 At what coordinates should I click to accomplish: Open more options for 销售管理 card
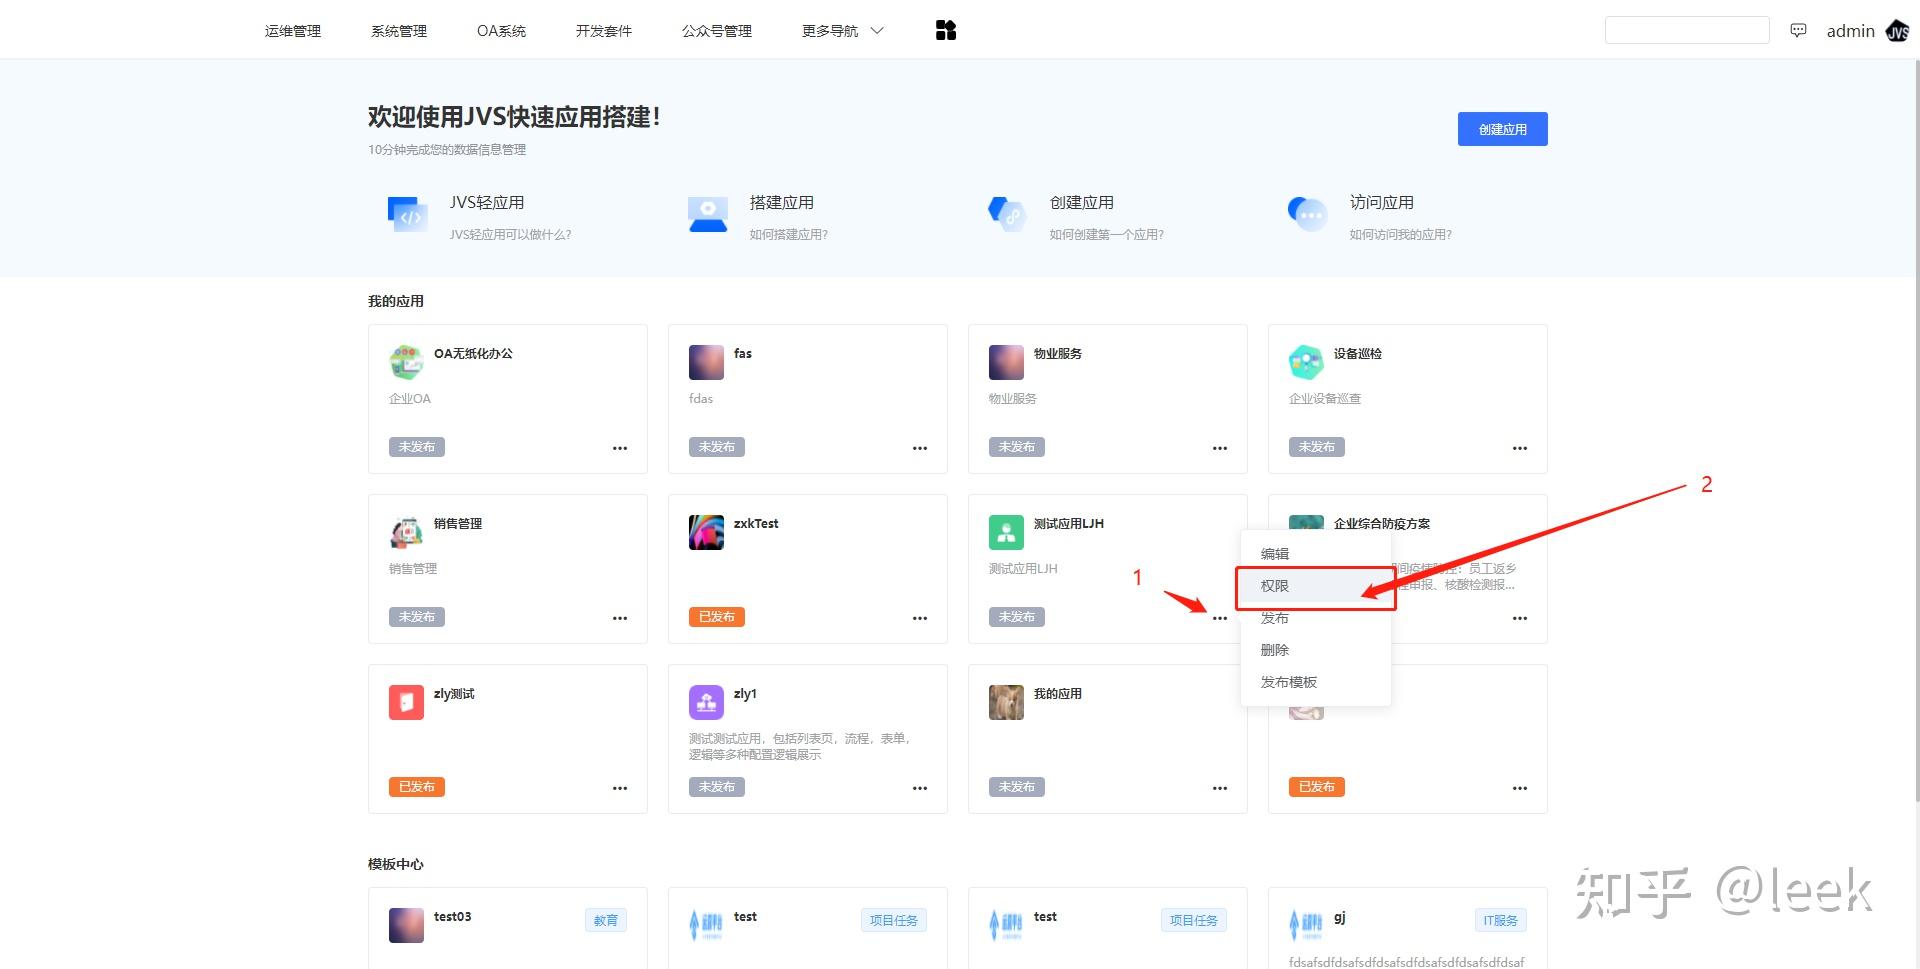(620, 618)
